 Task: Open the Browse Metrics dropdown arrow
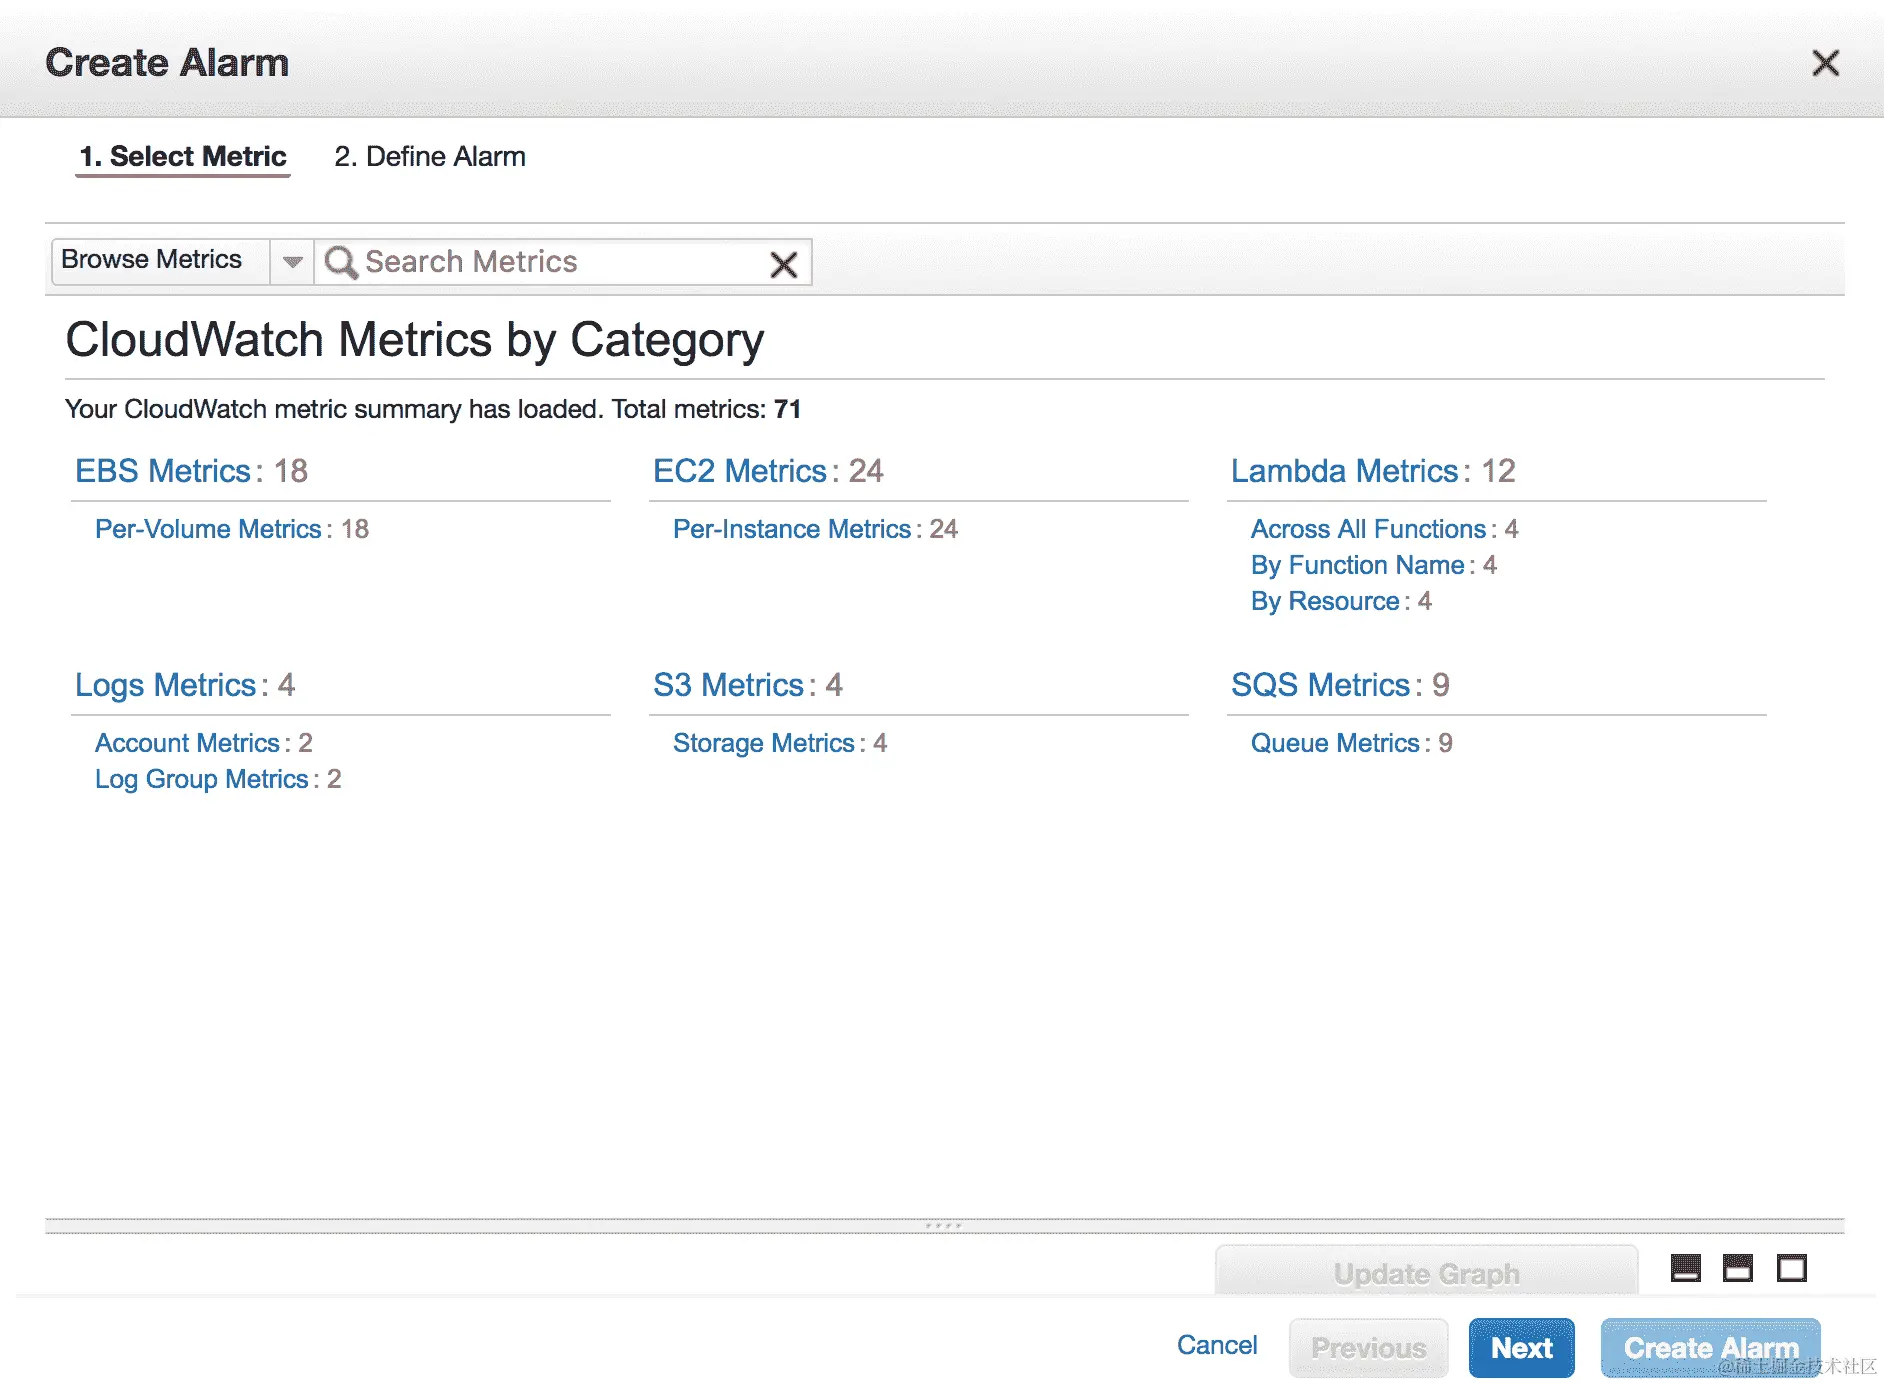coord(292,262)
